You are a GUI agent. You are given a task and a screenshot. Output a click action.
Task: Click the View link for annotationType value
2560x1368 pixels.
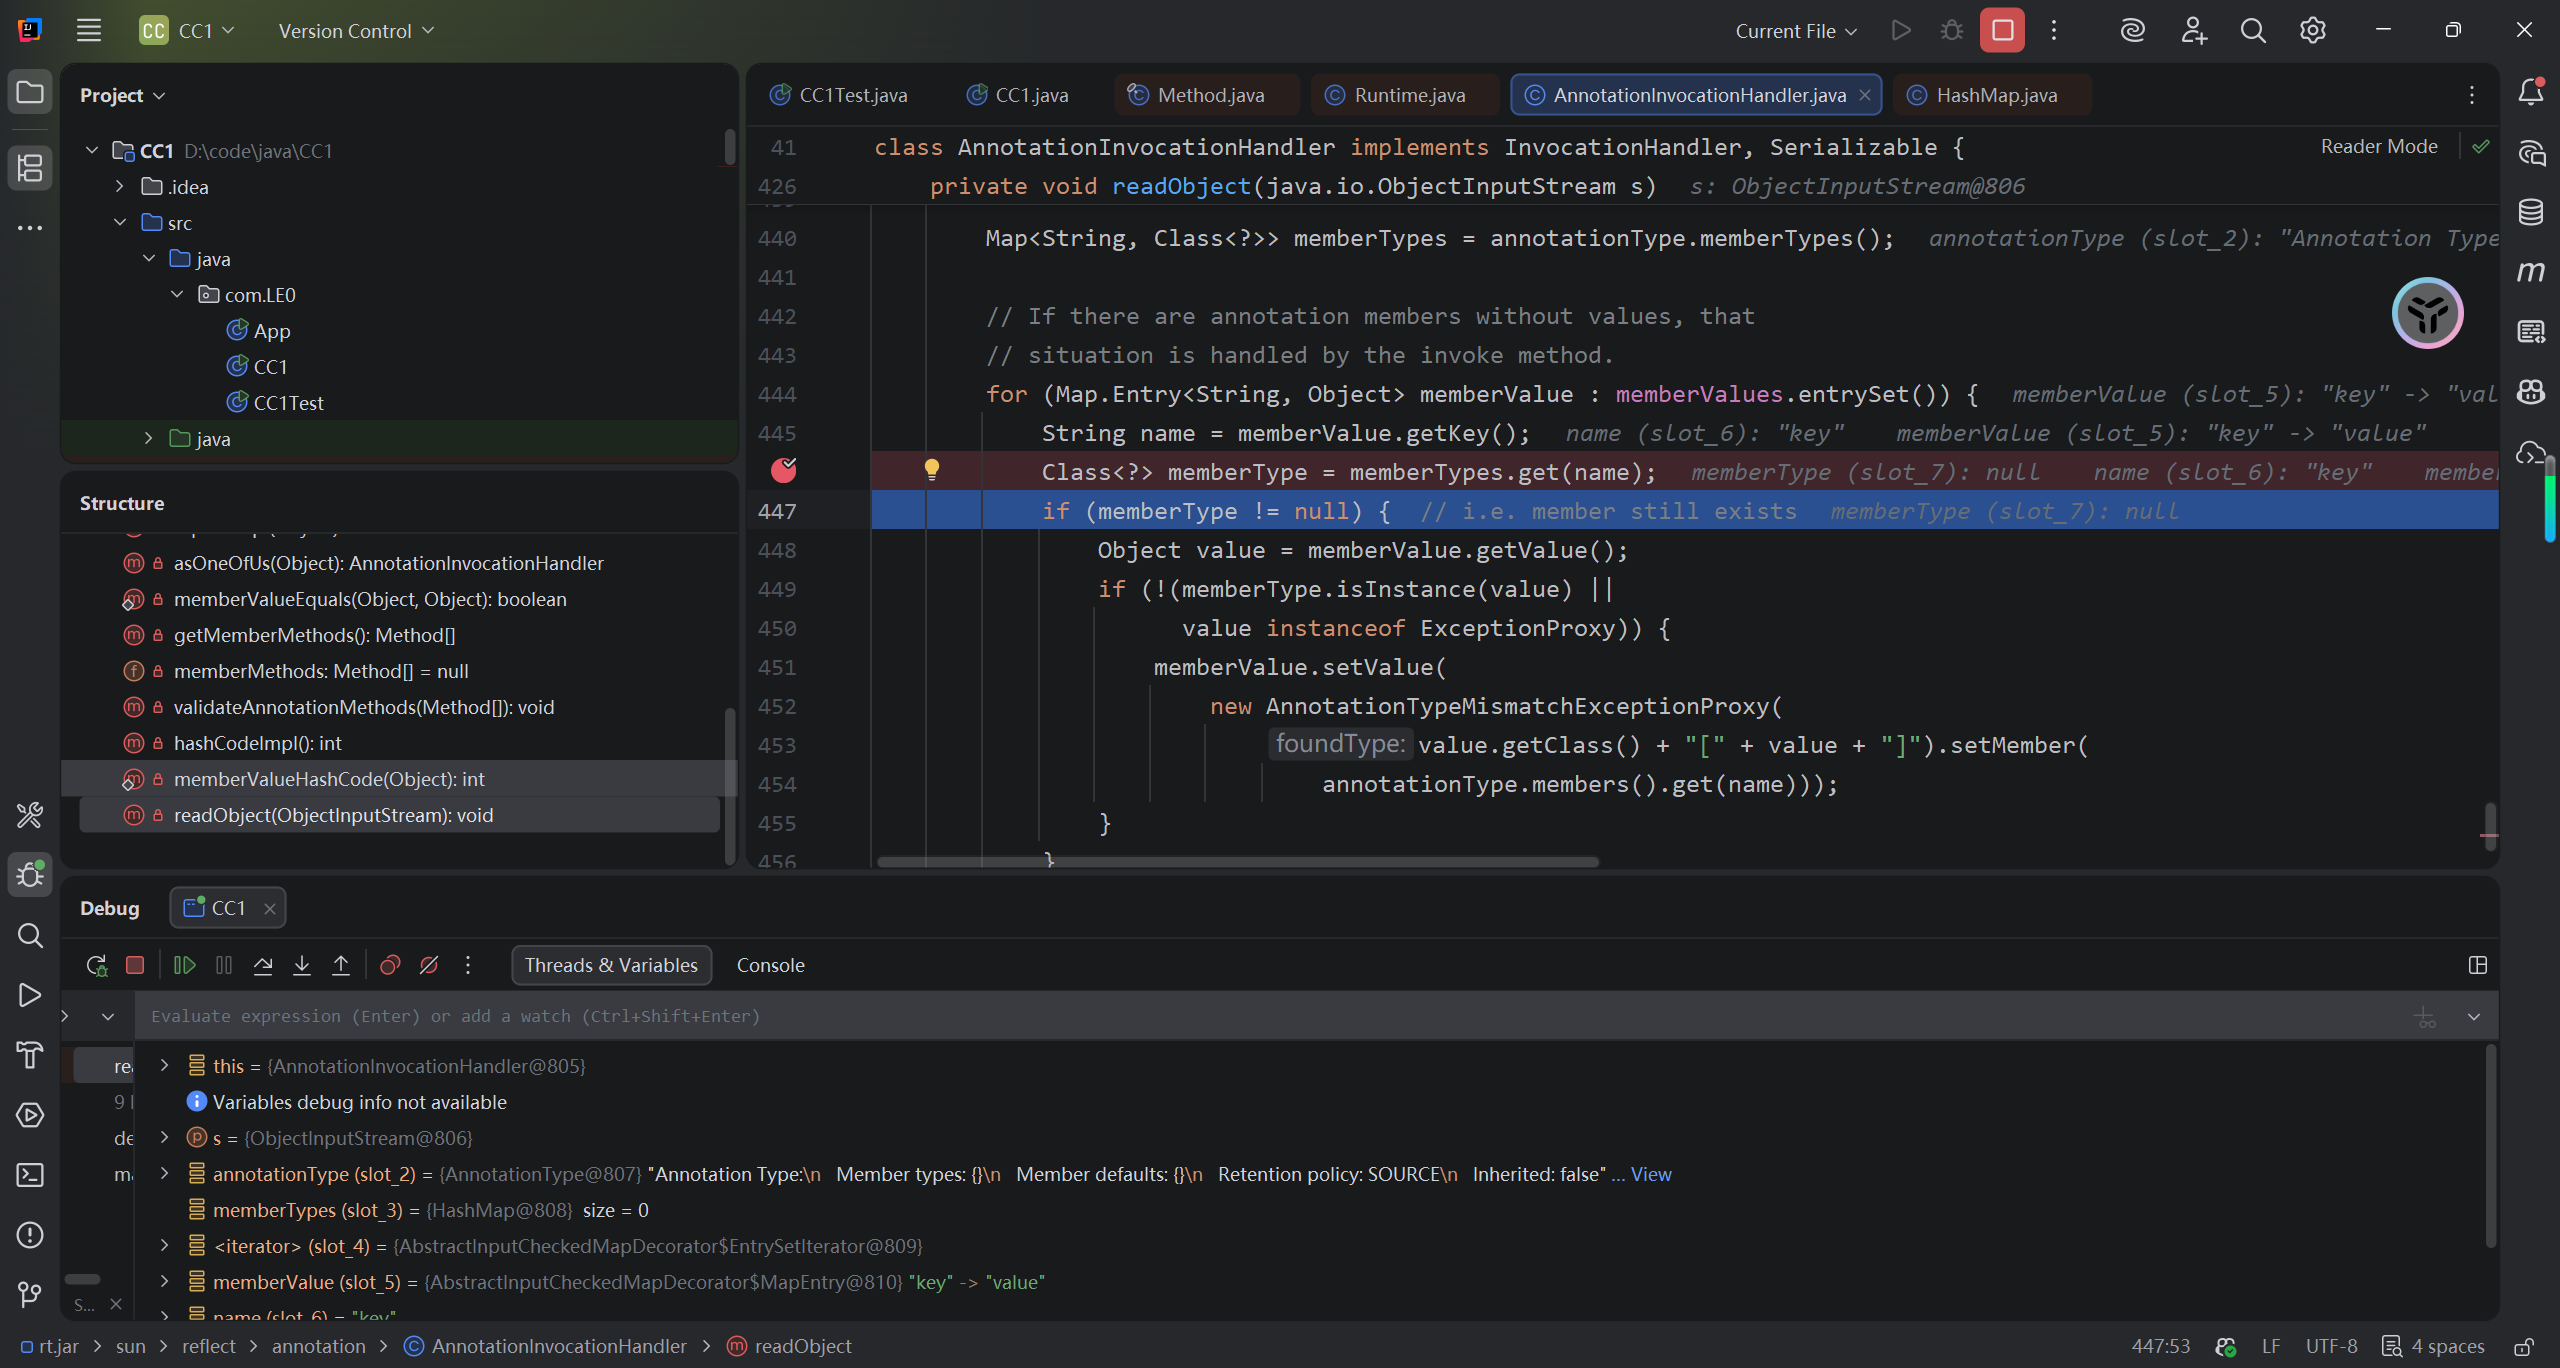pyautogui.click(x=1651, y=1174)
